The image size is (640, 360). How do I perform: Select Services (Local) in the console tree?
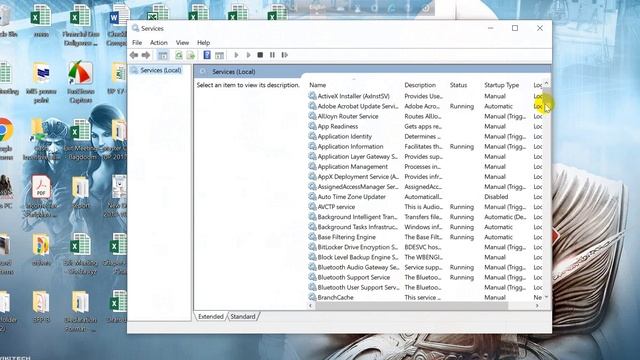click(160, 70)
